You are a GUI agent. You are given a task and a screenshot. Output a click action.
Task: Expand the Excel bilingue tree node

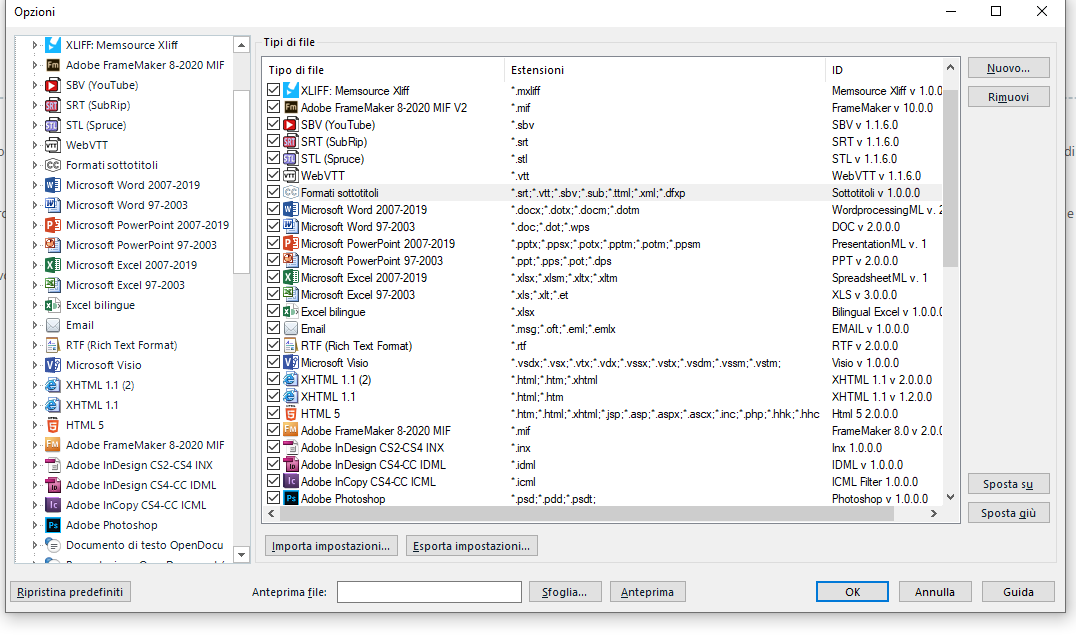[34, 305]
